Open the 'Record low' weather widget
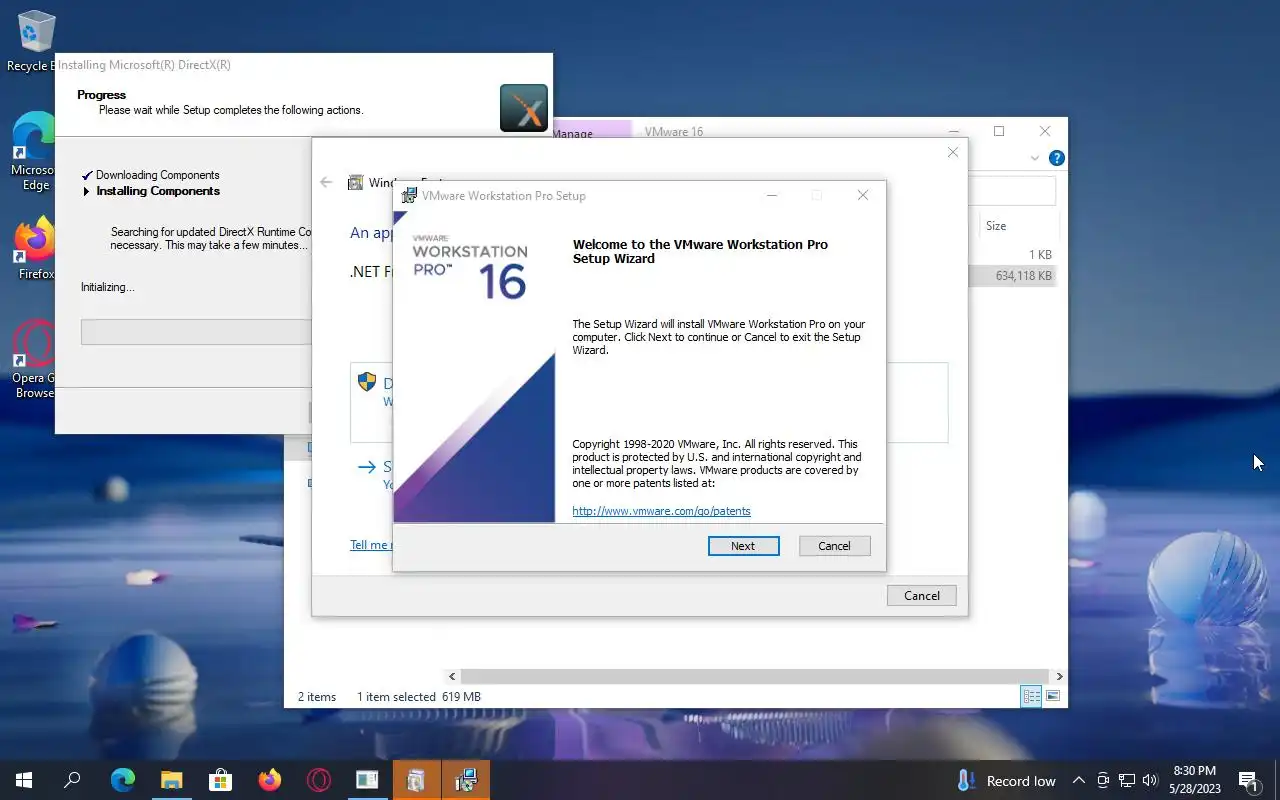 click(x=1007, y=781)
